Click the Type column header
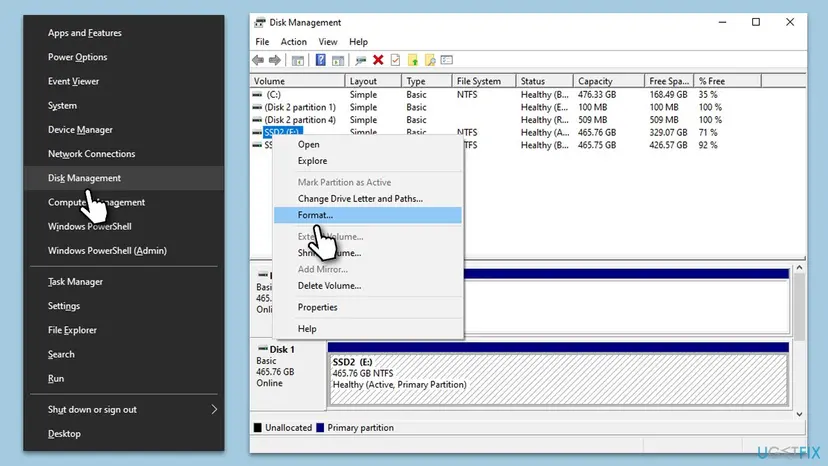This screenshot has width=828, height=466. pos(427,81)
